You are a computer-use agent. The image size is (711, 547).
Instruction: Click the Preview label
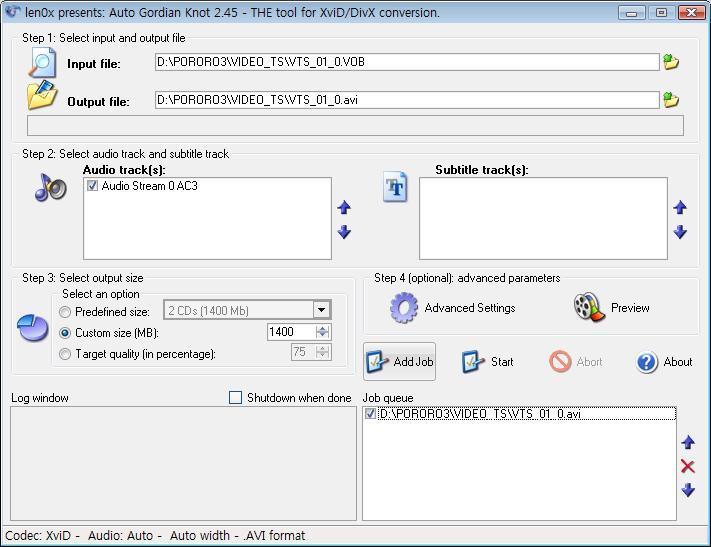(630, 308)
